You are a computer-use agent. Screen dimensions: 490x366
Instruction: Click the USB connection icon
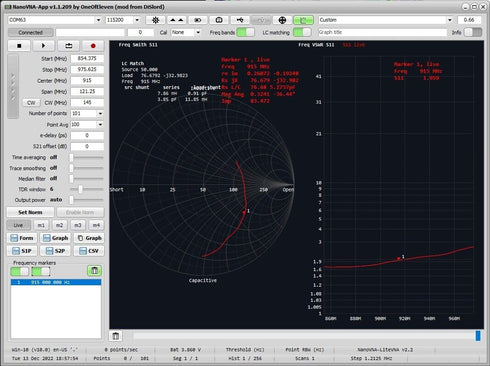click(240, 20)
